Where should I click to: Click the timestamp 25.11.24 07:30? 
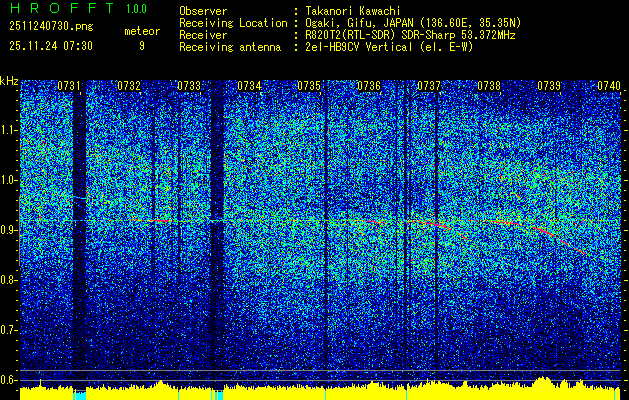tap(51, 46)
